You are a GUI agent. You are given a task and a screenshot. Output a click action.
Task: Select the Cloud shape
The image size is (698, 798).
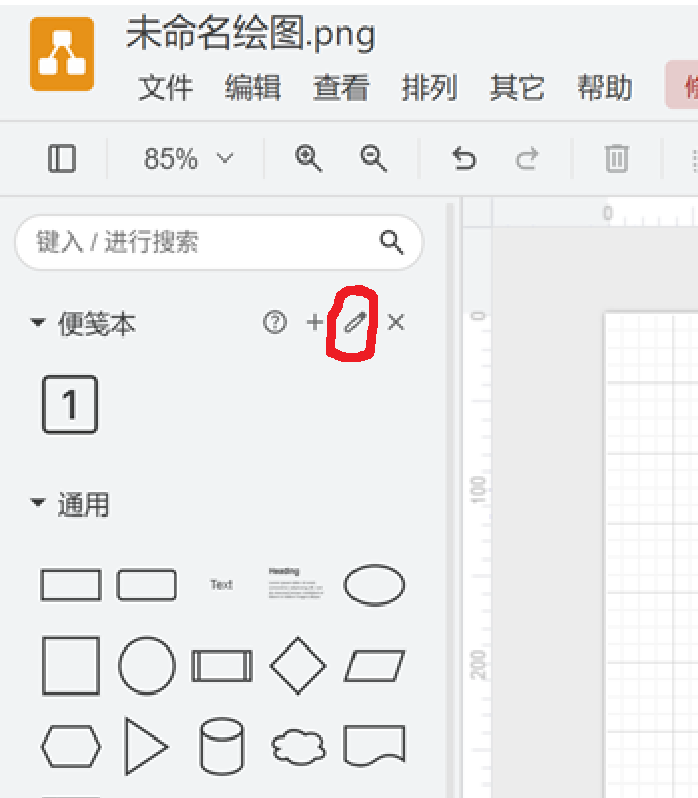tap(298, 746)
